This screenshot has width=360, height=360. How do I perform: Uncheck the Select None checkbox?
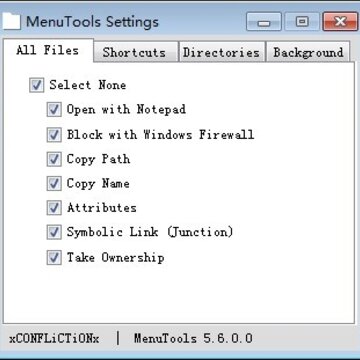pos(36,85)
